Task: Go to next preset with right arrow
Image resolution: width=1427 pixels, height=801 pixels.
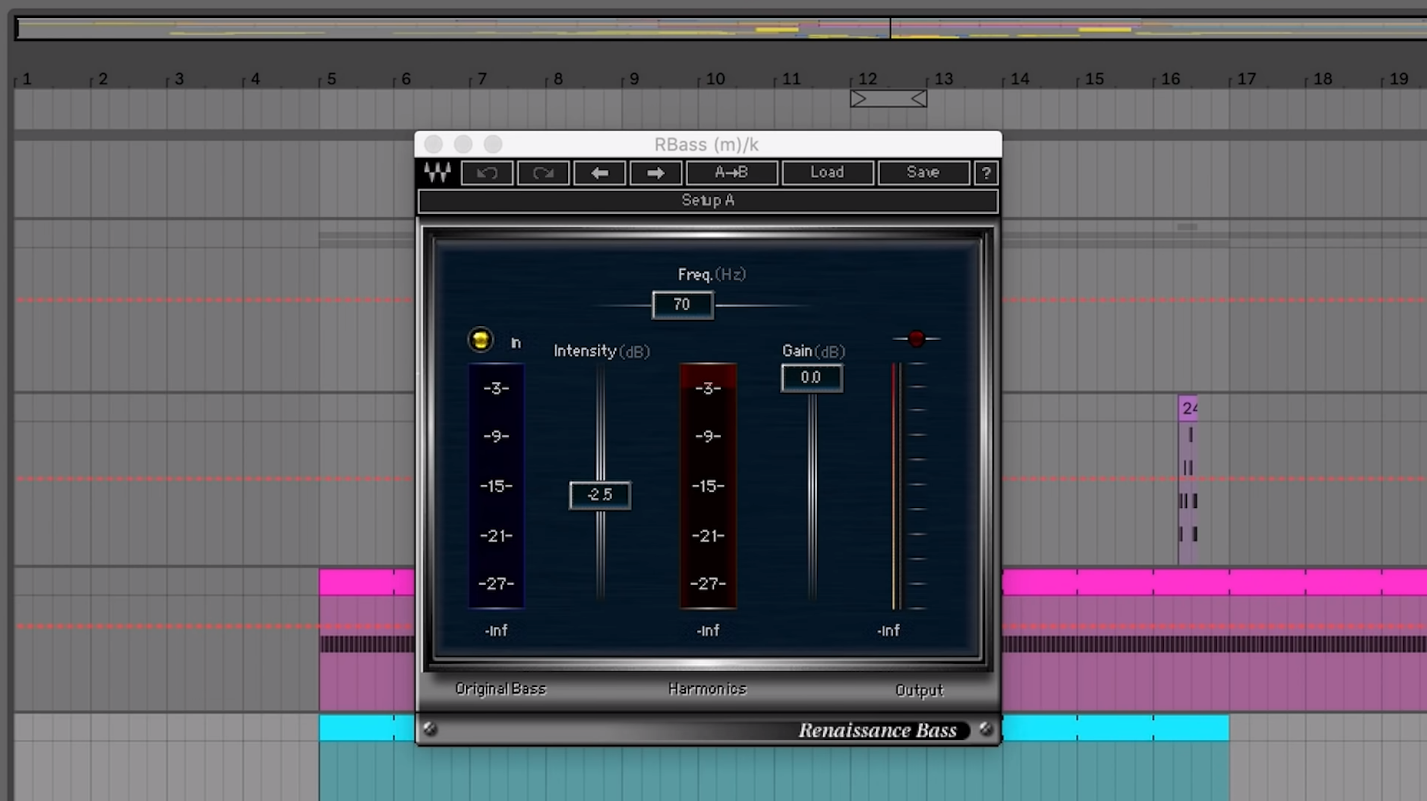Action: pos(656,173)
